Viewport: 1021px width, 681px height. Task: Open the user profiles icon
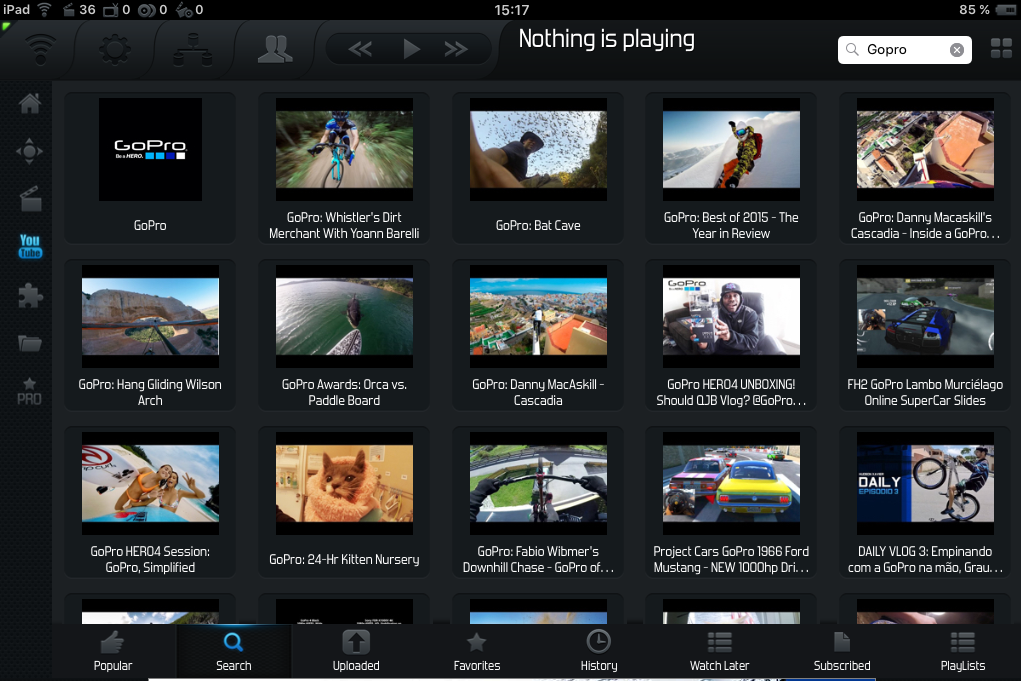click(274, 49)
